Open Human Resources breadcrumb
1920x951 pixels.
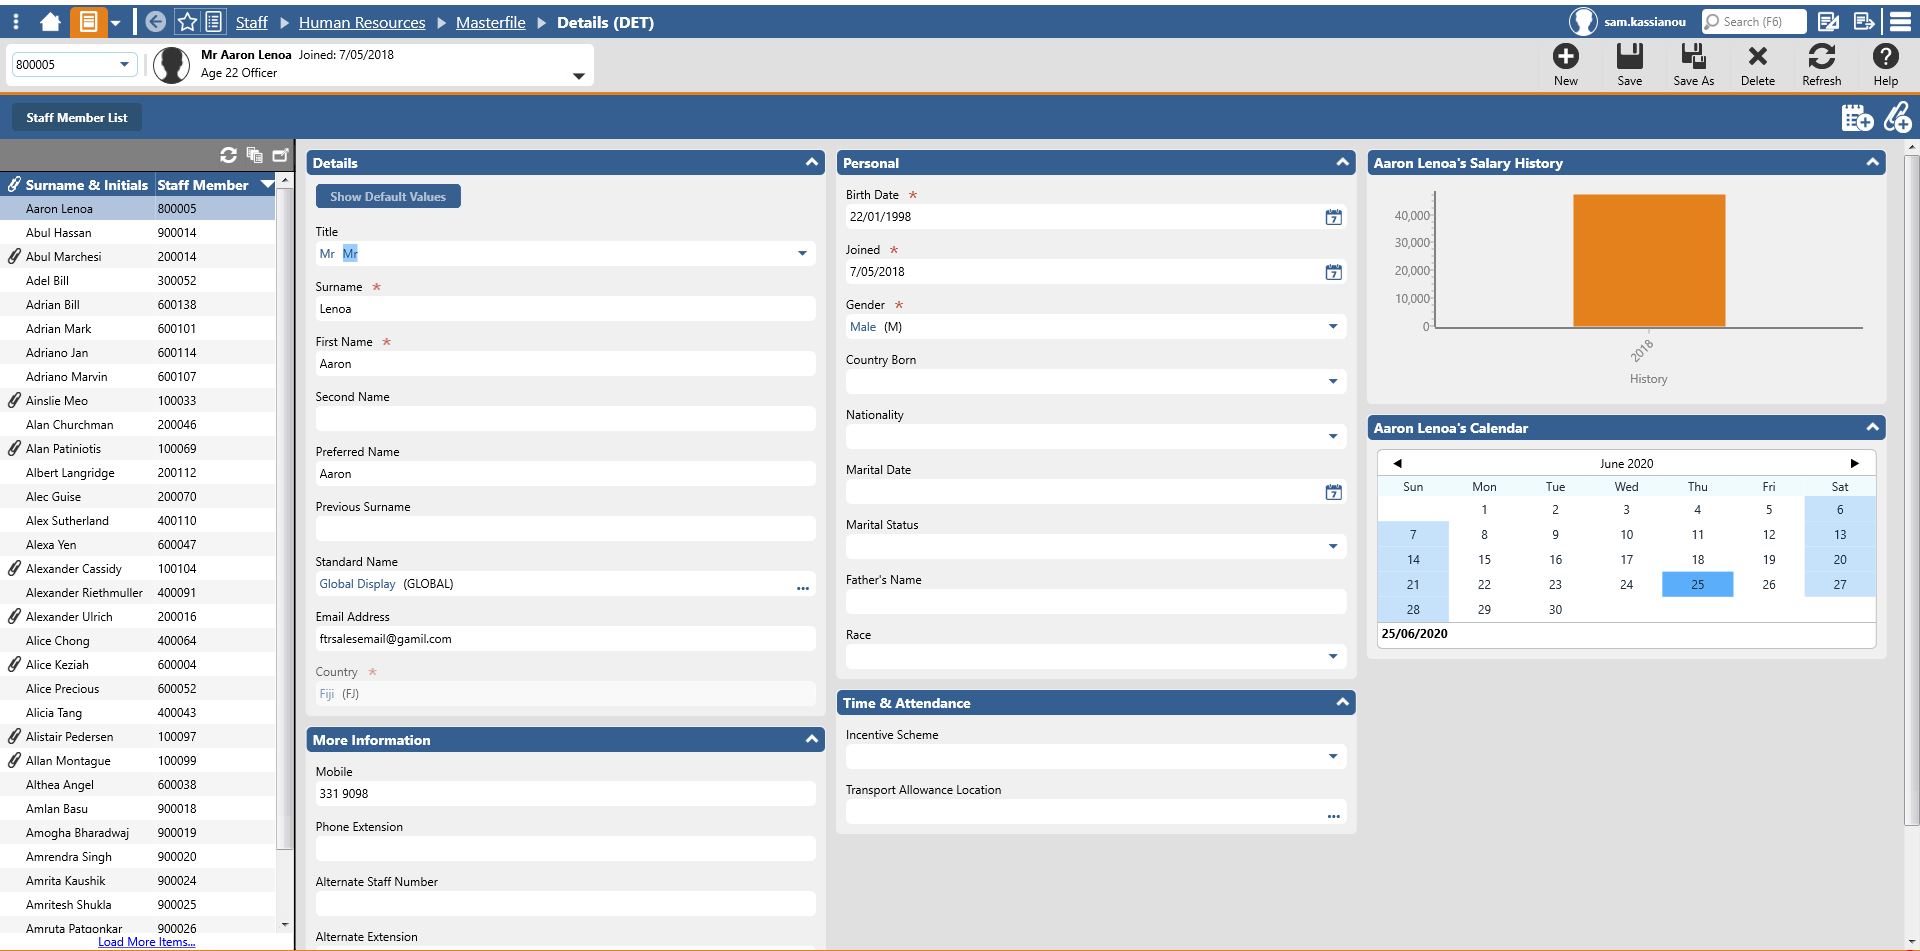(x=361, y=22)
